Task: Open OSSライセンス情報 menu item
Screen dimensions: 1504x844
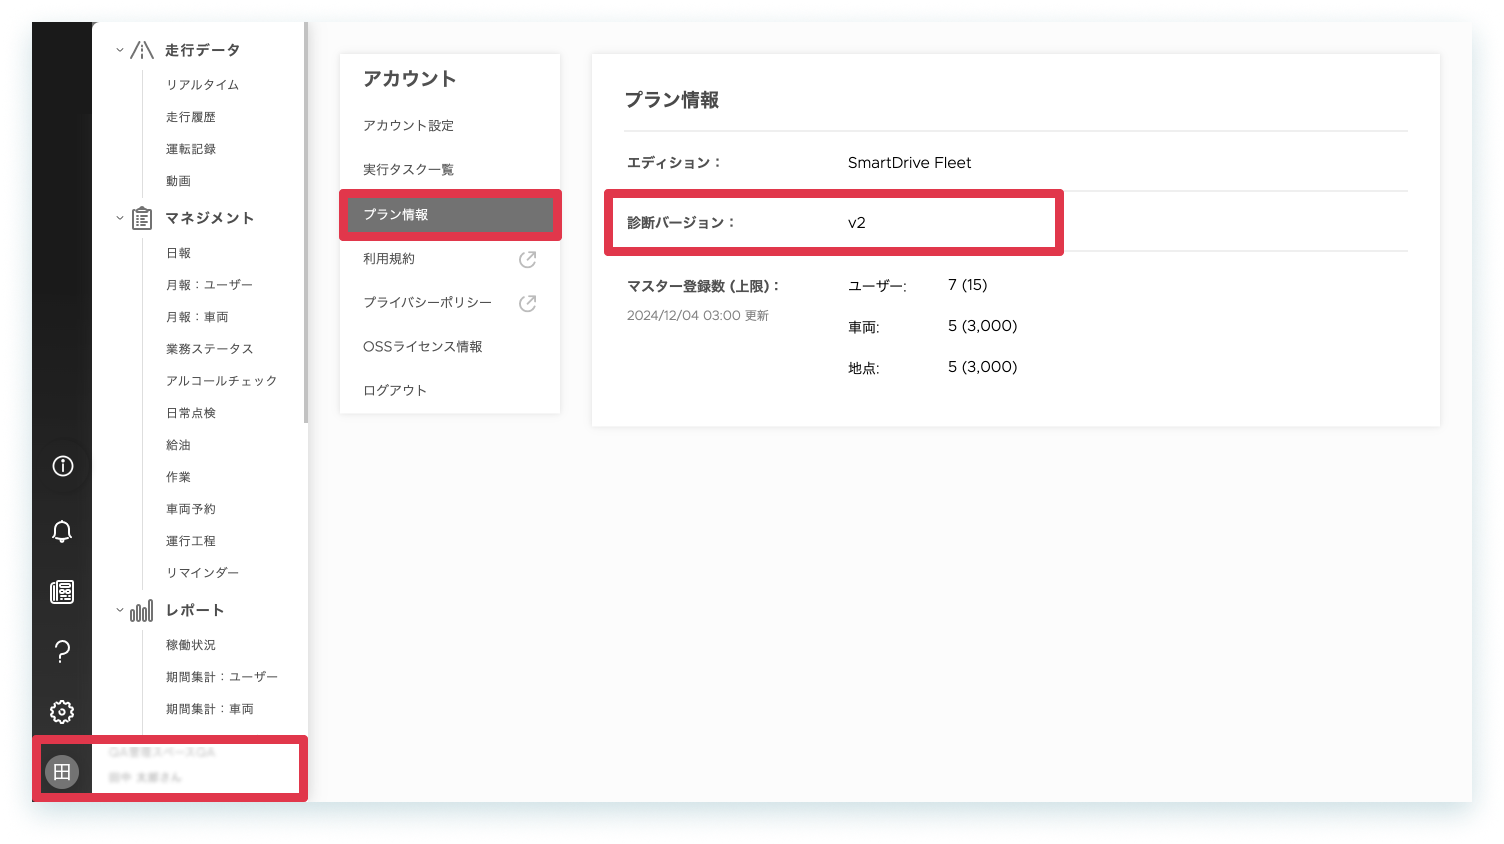Action: pos(423,347)
